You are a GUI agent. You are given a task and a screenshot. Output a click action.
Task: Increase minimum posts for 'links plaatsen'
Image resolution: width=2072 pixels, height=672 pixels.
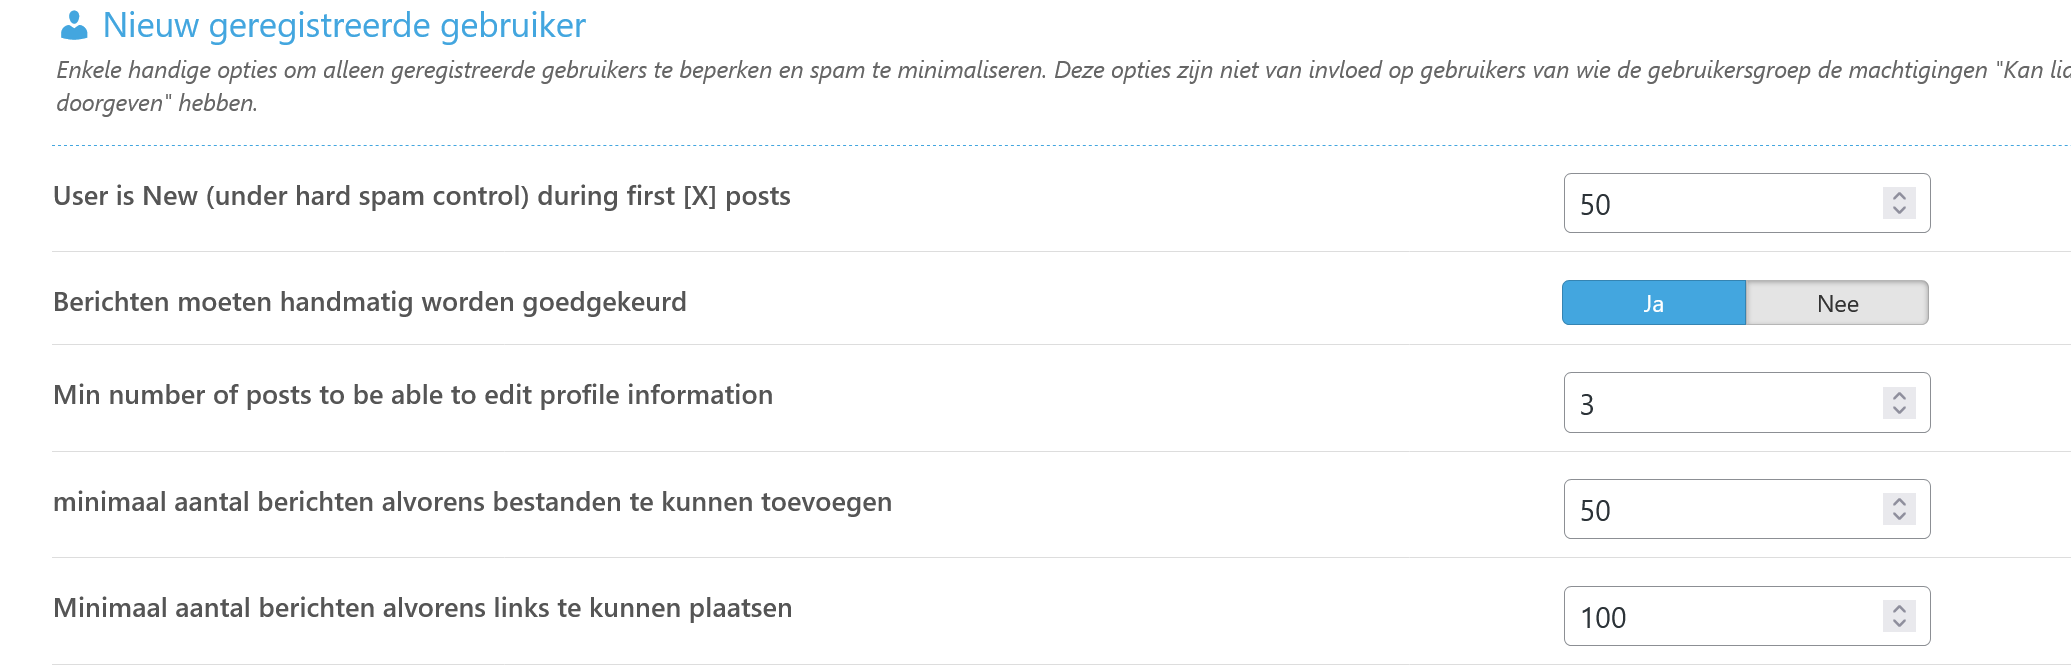pos(1899,608)
